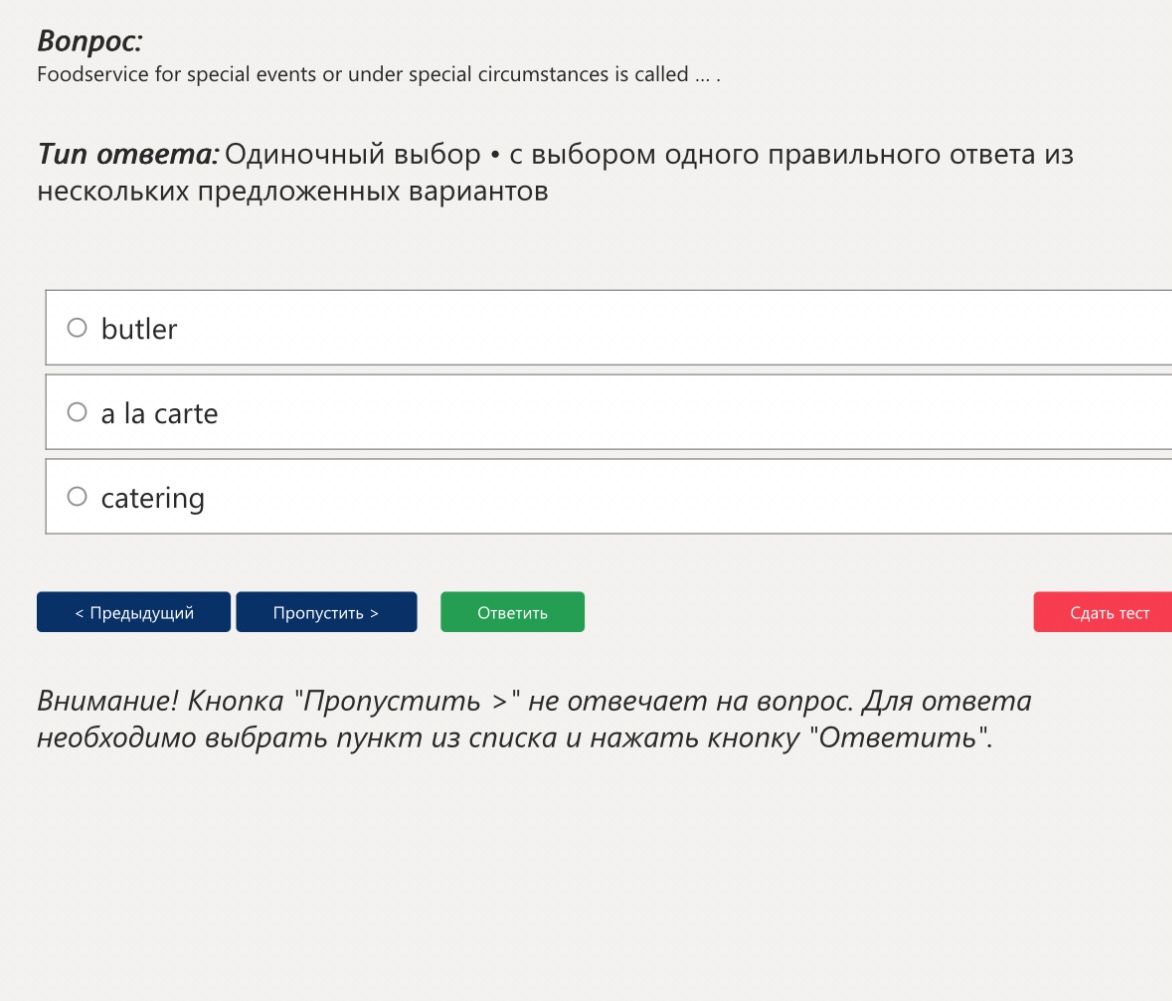Click the a la carte answer text
Screen dimensions: 1172x1001
[x=159, y=413]
